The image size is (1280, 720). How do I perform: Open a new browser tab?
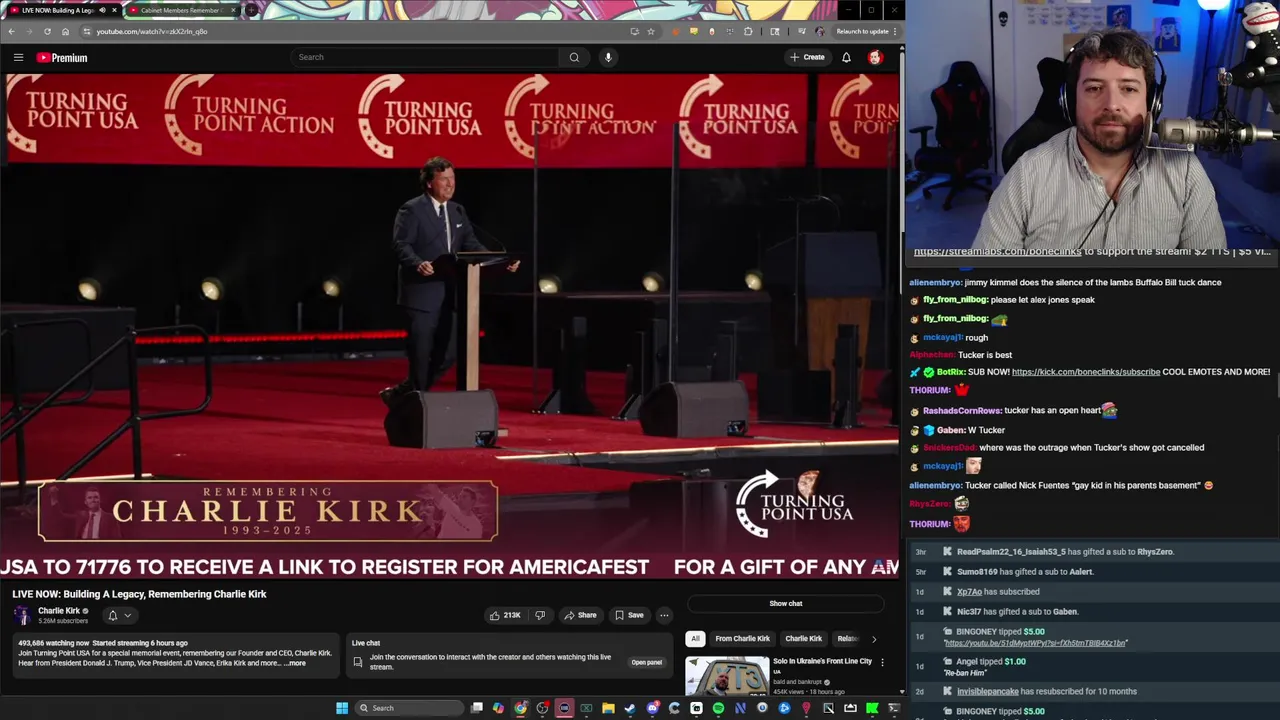[252, 10]
